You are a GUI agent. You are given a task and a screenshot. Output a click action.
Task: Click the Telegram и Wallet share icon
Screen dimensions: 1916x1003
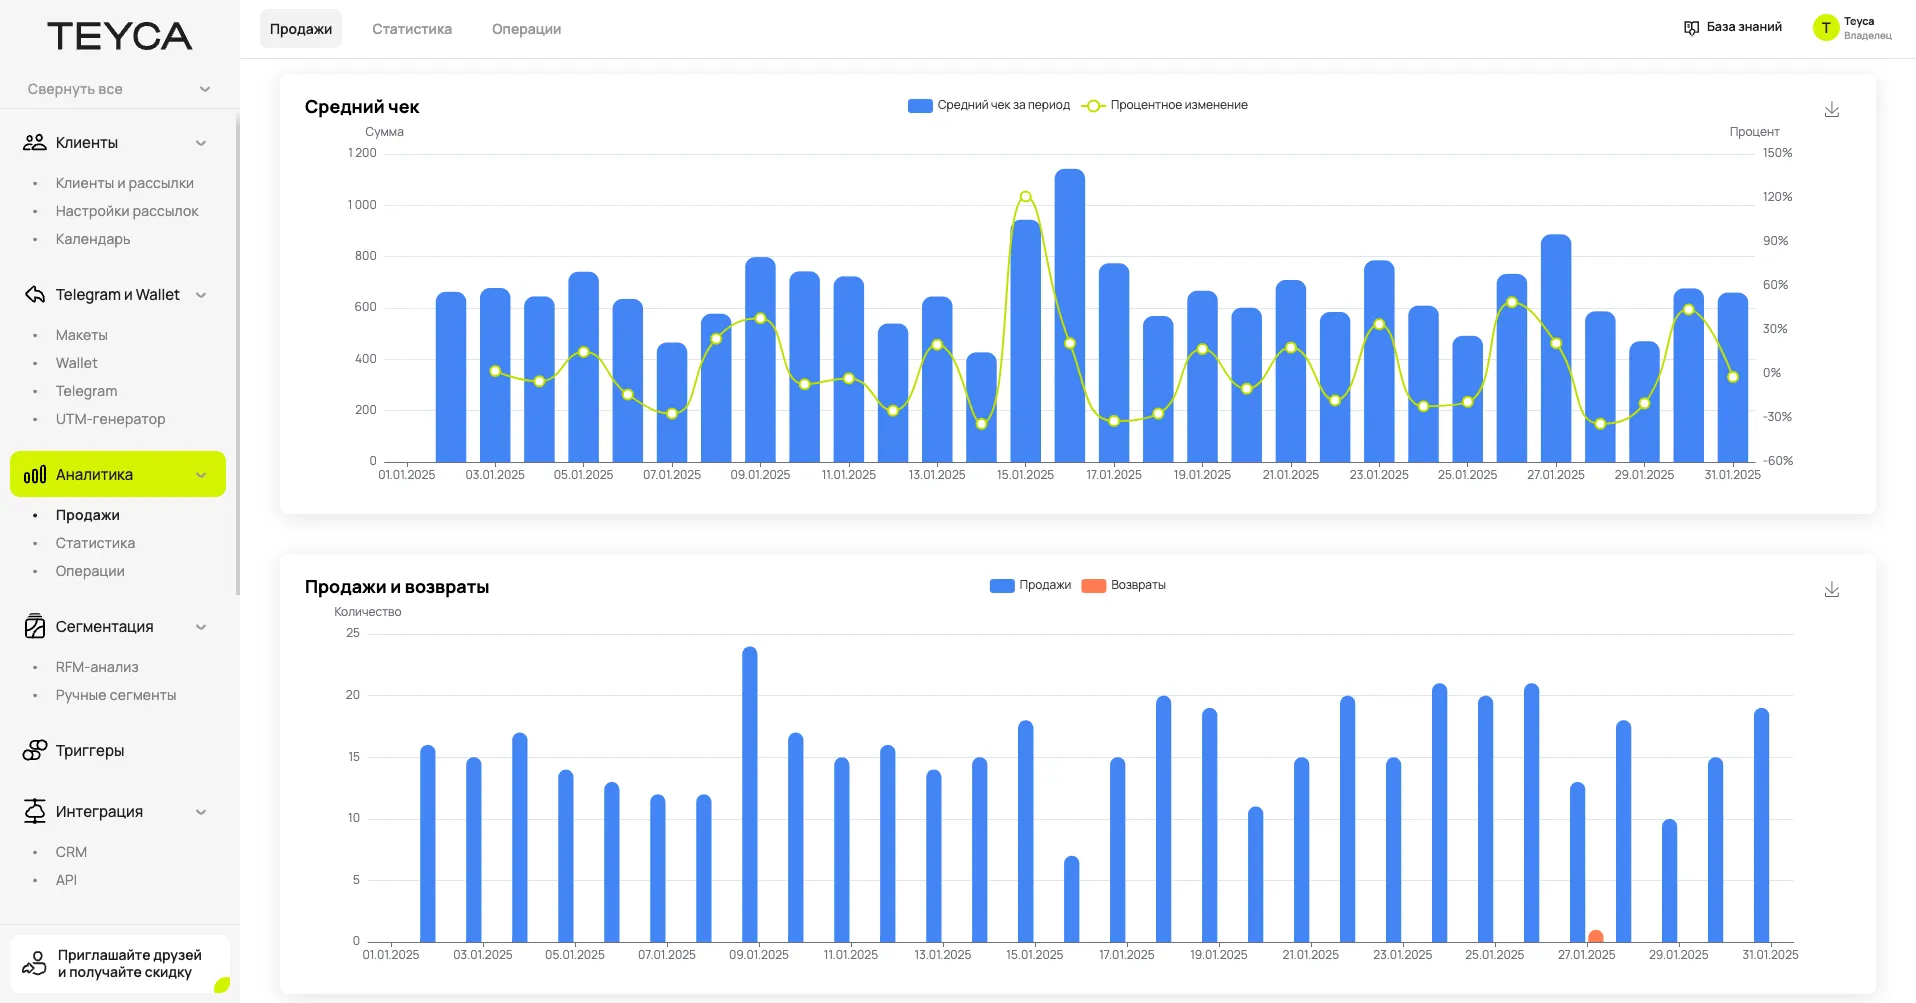pyautogui.click(x=35, y=295)
